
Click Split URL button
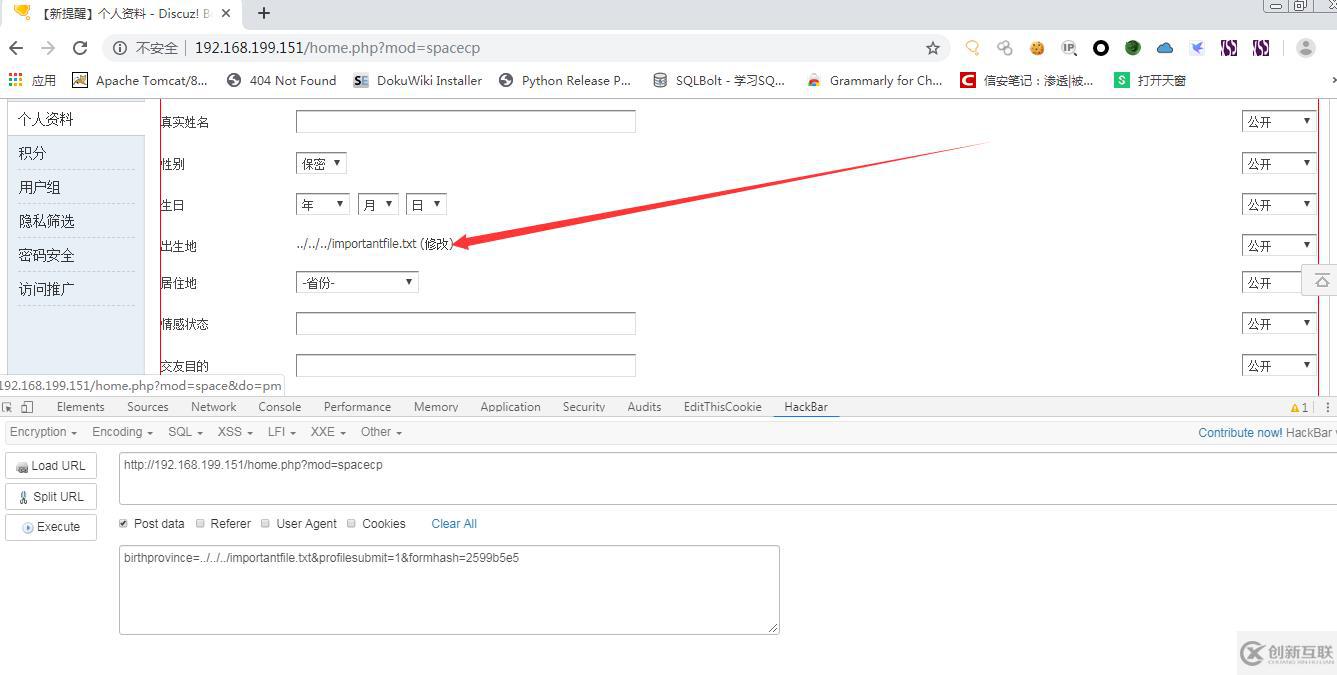[x=51, y=497]
